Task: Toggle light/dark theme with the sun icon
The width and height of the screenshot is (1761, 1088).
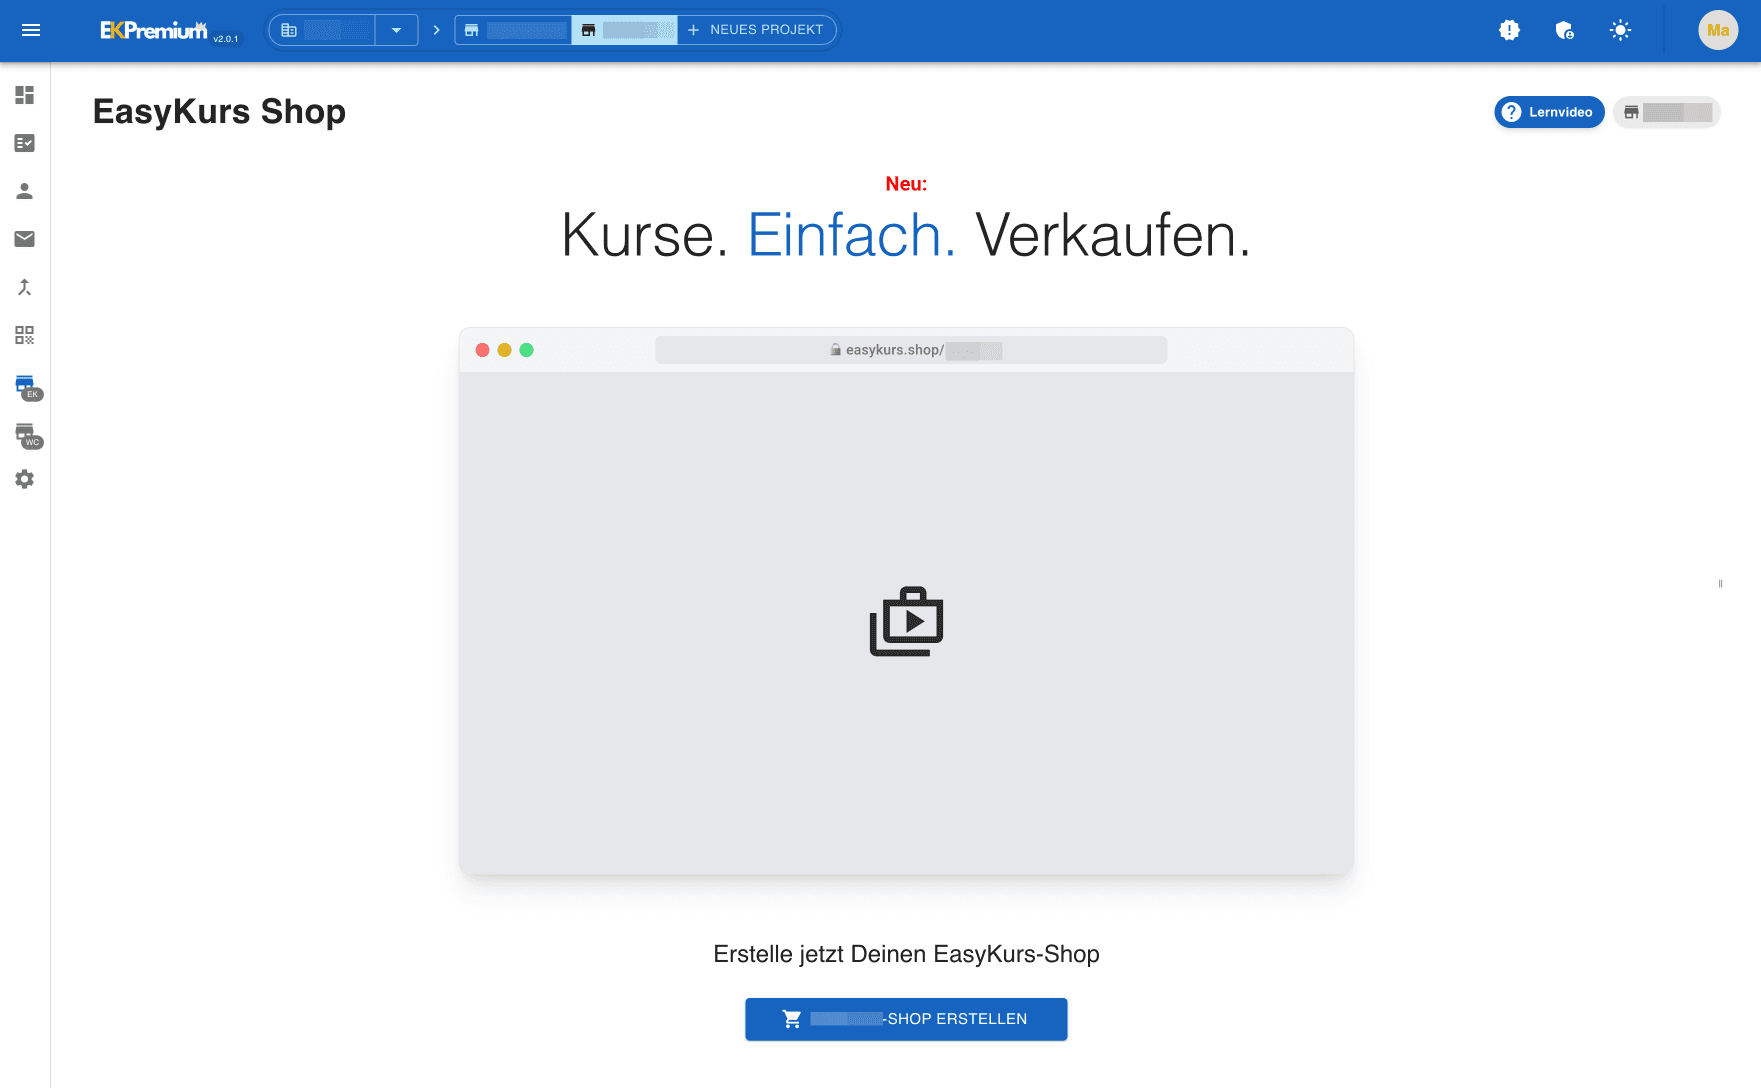Action: coord(1620,30)
